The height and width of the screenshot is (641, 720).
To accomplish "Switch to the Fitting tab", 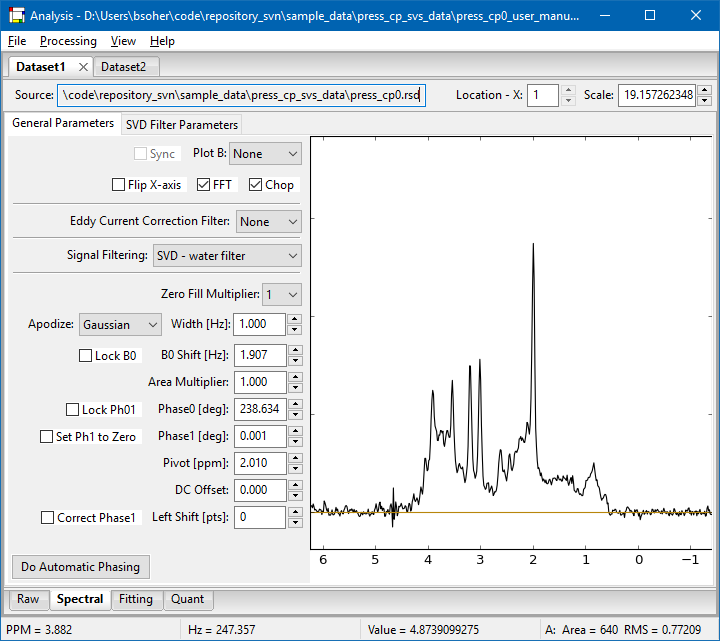I will tap(136, 600).
